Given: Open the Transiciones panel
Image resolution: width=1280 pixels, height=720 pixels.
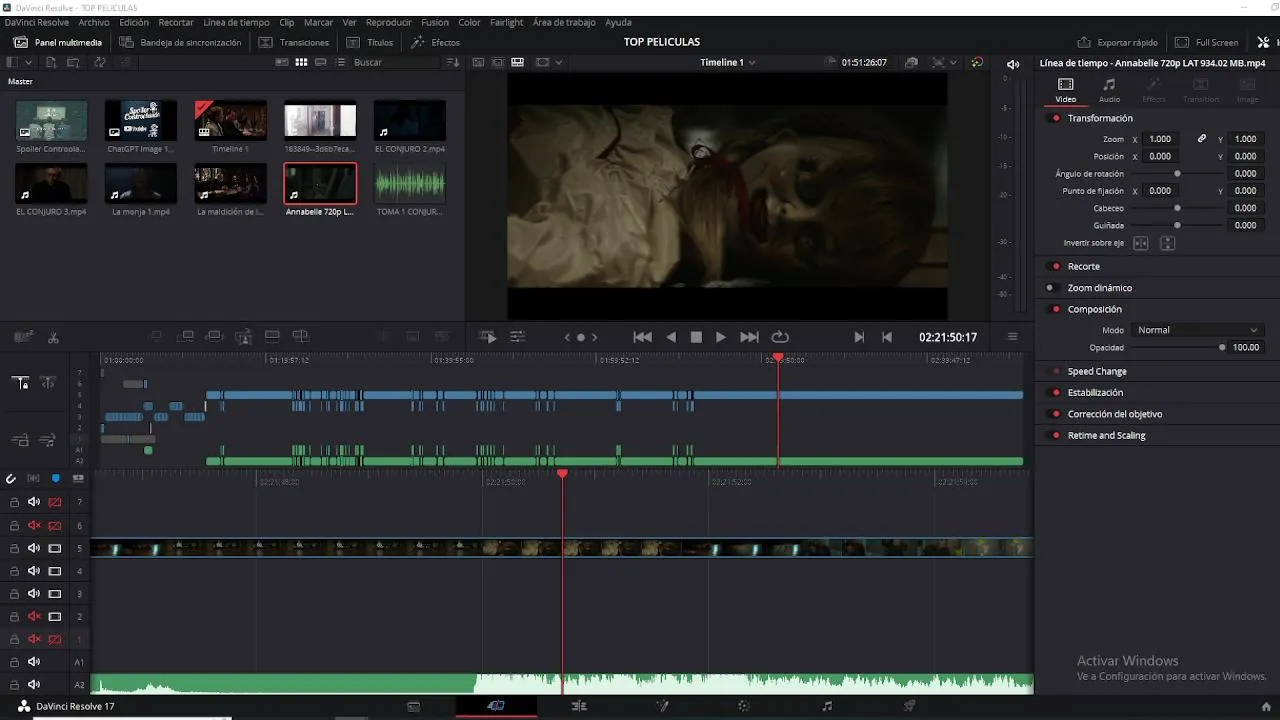Looking at the screenshot, I should tap(294, 43).
